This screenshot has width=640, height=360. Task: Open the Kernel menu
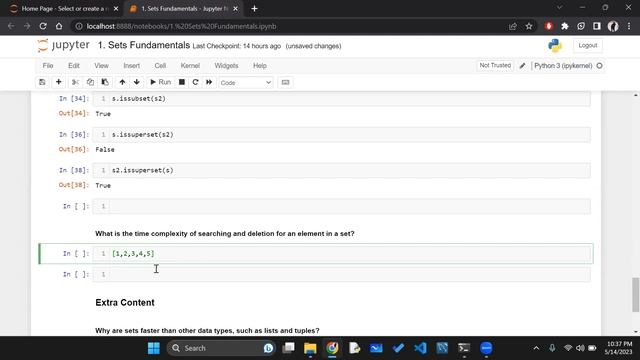(190, 66)
